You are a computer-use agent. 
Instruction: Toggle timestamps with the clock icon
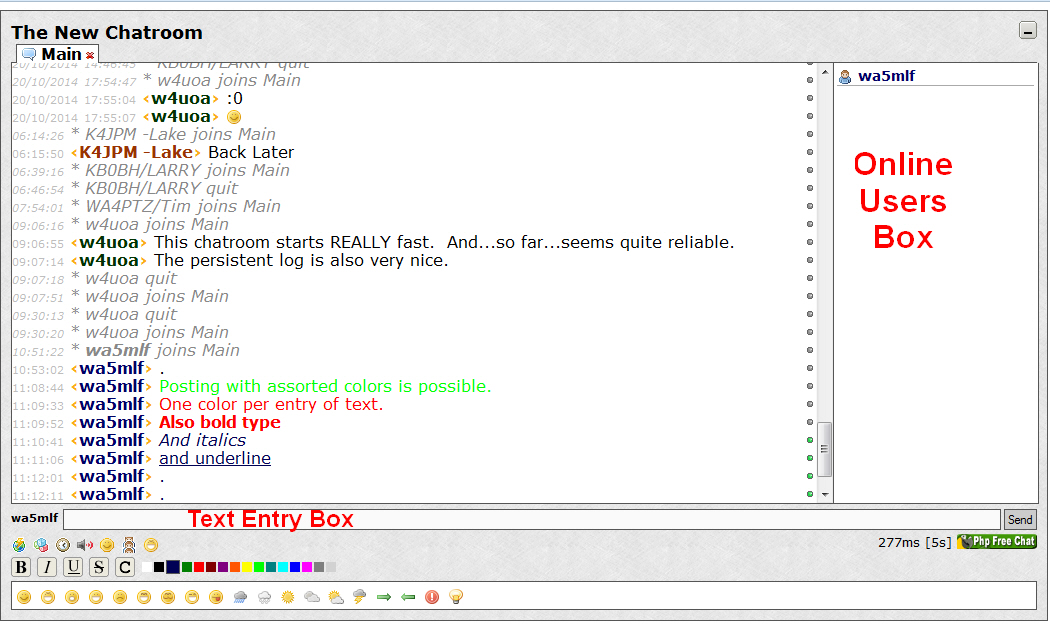(x=63, y=545)
